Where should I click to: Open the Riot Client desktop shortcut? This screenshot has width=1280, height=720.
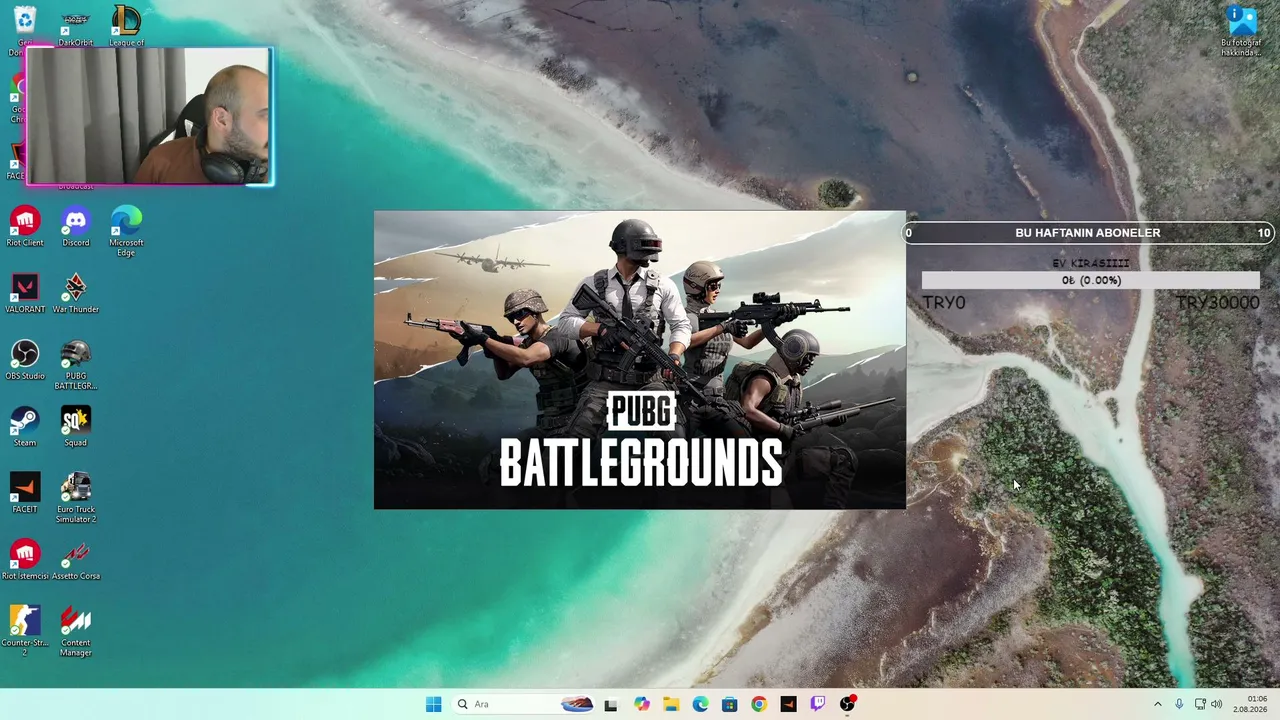click(25, 227)
